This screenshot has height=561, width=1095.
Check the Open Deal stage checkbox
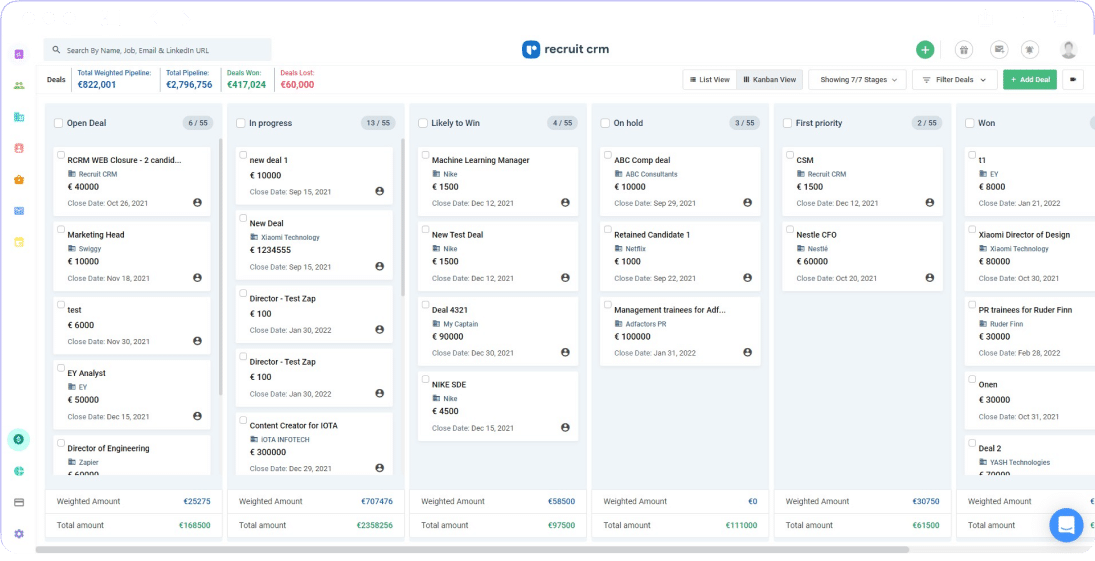(58, 123)
